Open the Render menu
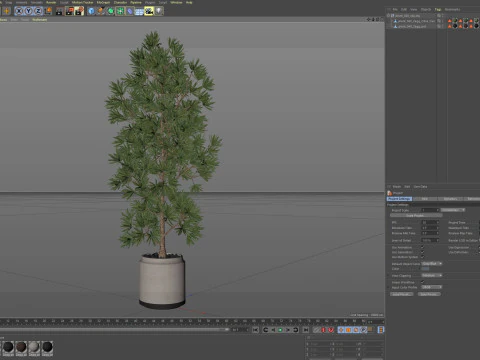 (x=51, y=2)
